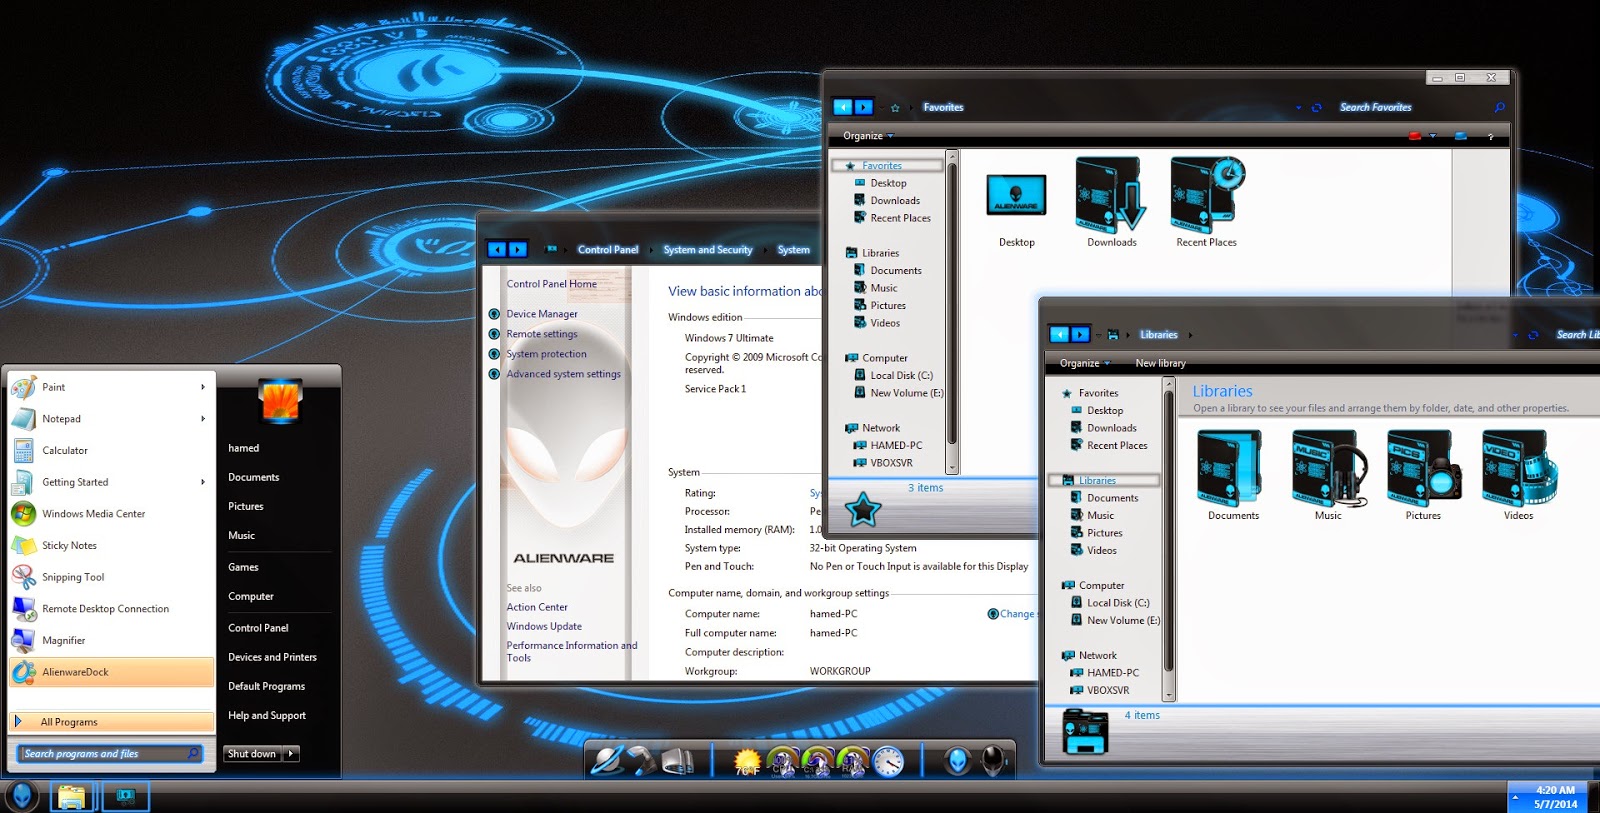Launch Magnifier from Start menu
The height and width of the screenshot is (813, 1600).
(x=110, y=641)
